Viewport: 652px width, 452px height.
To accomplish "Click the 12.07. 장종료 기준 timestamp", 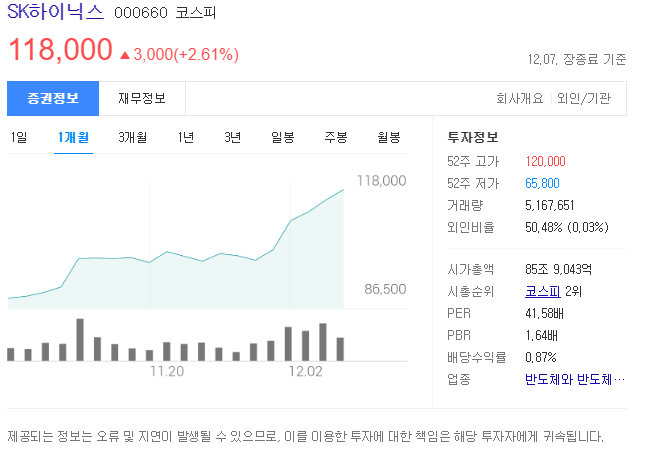I will click(577, 59).
